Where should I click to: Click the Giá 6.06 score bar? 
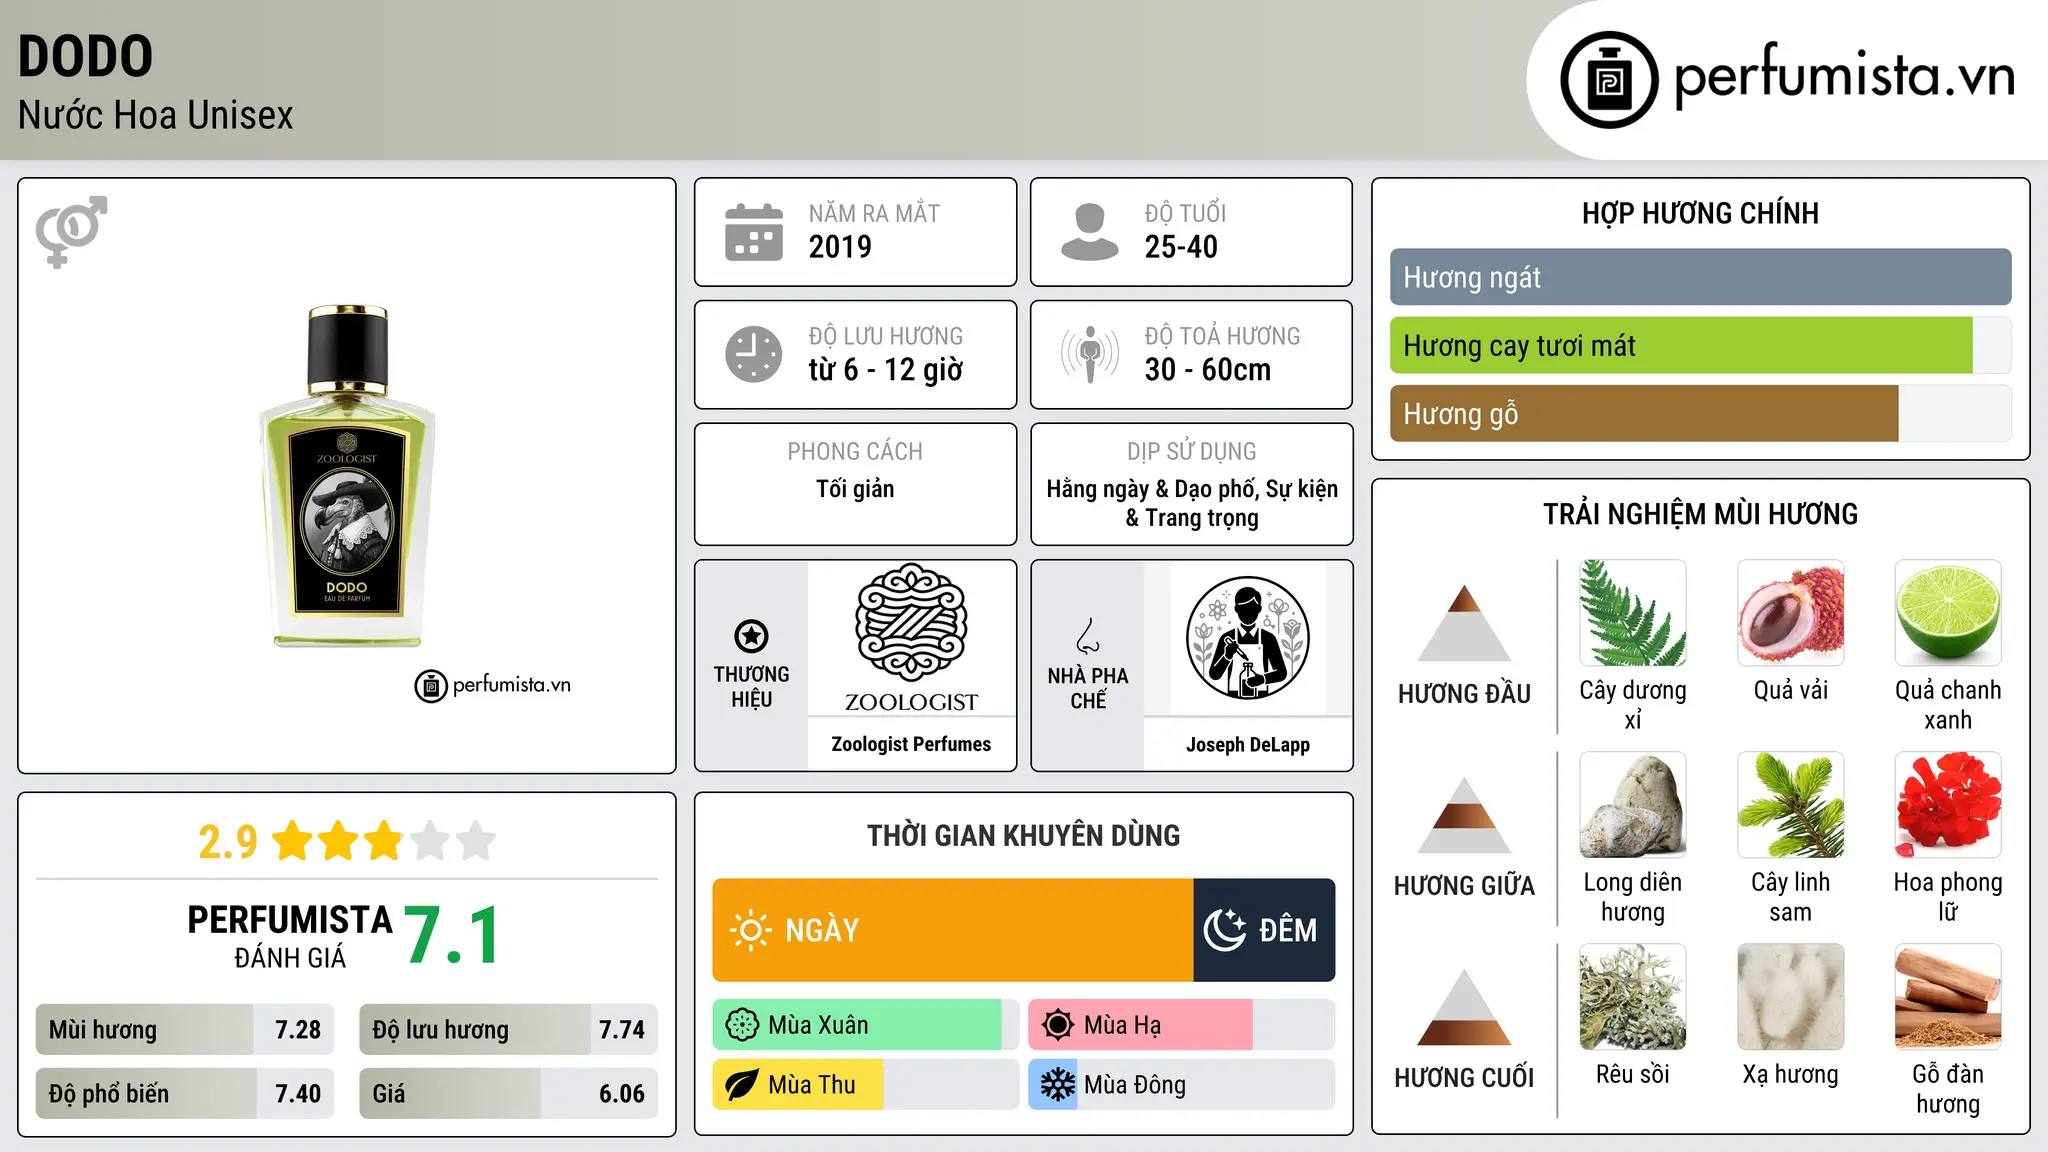pyautogui.click(x=508, y=1093)
